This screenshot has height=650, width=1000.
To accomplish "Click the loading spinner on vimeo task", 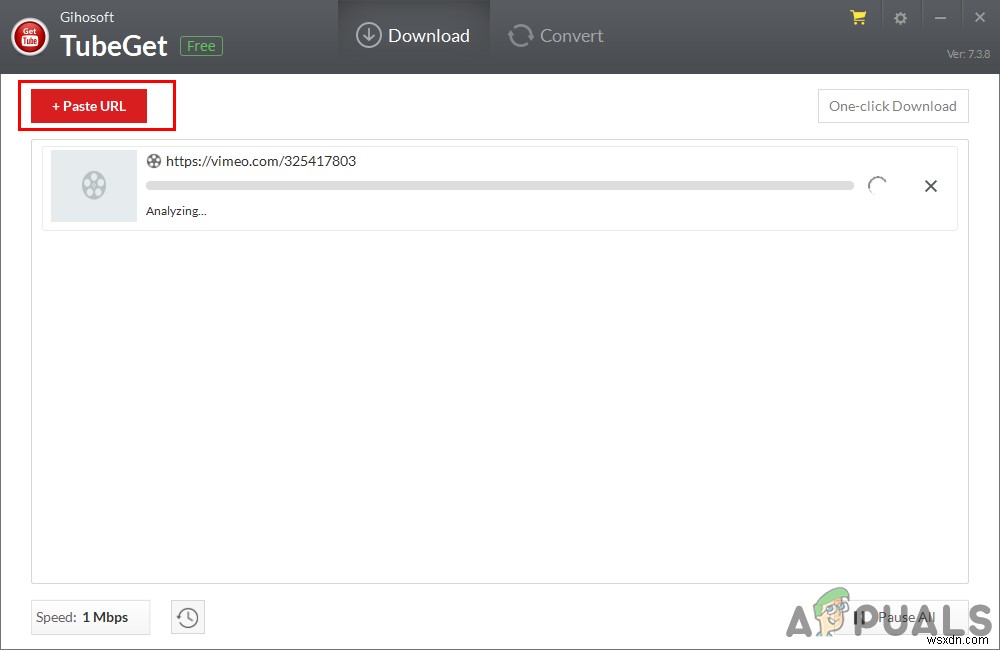I will (878, 186).
